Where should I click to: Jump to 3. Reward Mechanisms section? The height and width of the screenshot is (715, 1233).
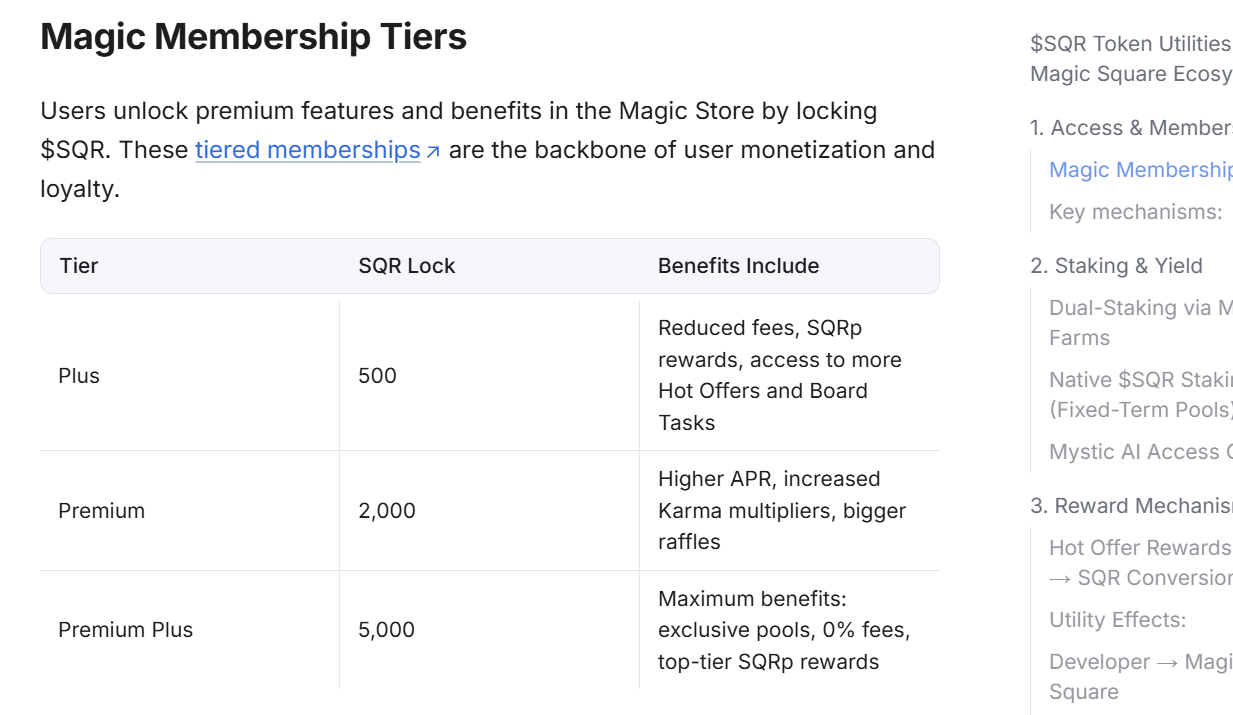[x=1131, y=506]
